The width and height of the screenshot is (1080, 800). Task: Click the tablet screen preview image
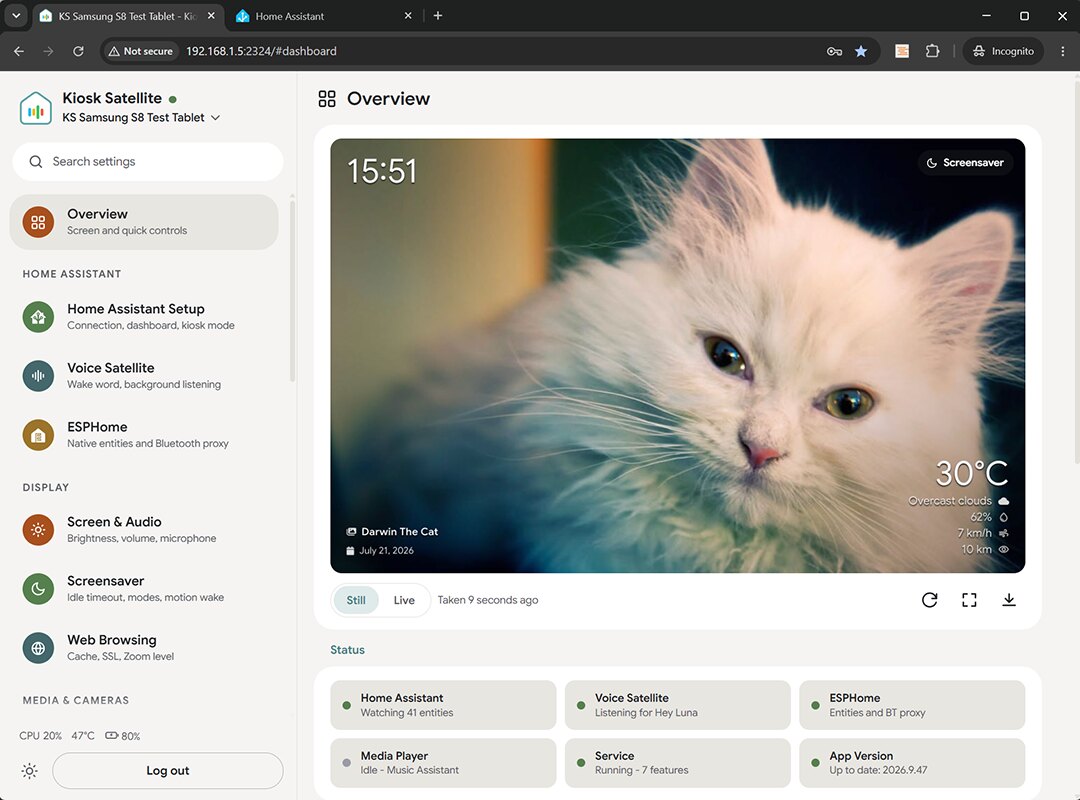677,356
